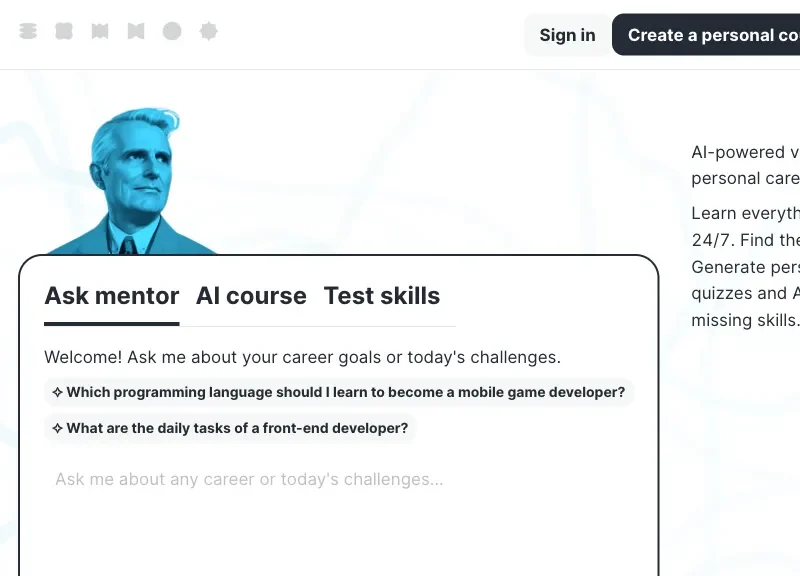Open the AI course tab
800x576 pixels.
pos(251,296)
